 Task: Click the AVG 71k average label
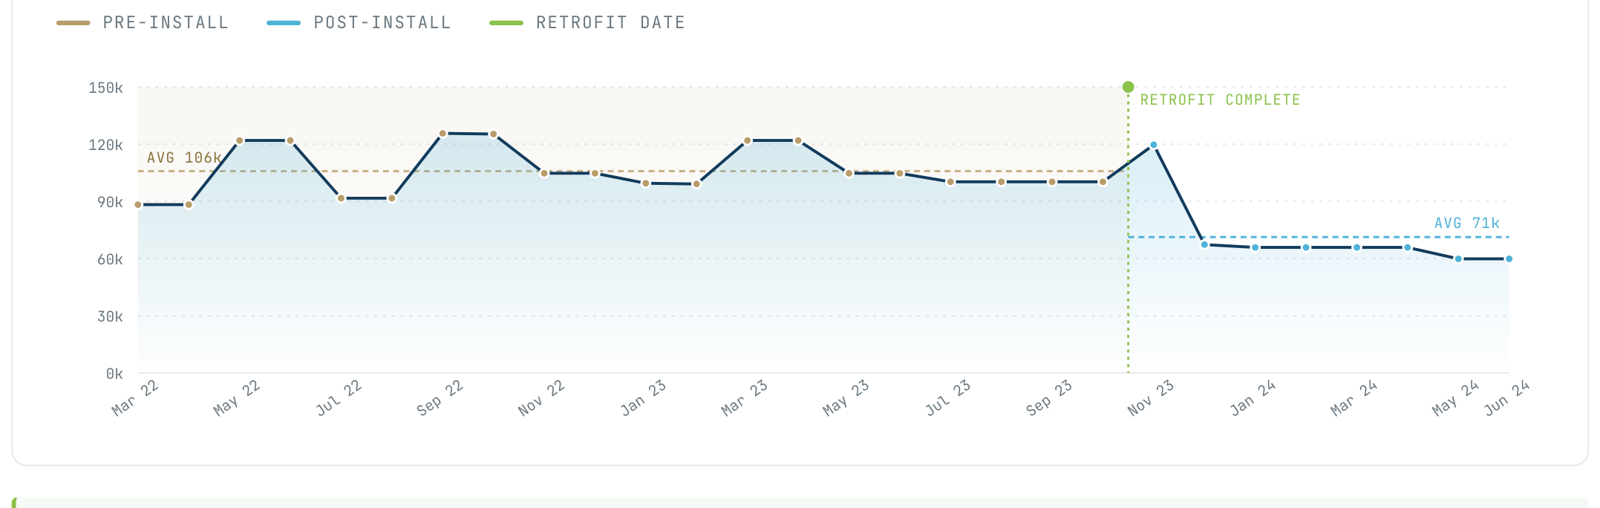(x=1466, y=223)
